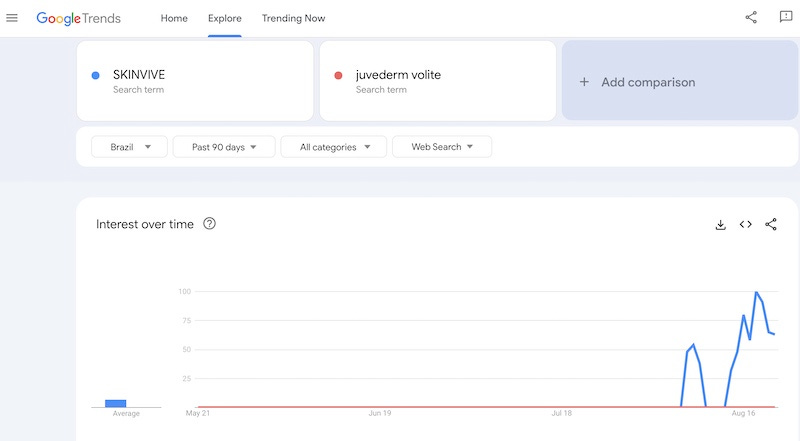The image size is (800, 441).
Task: Click the Google Trends logo
Action: [x=79, y=18]
